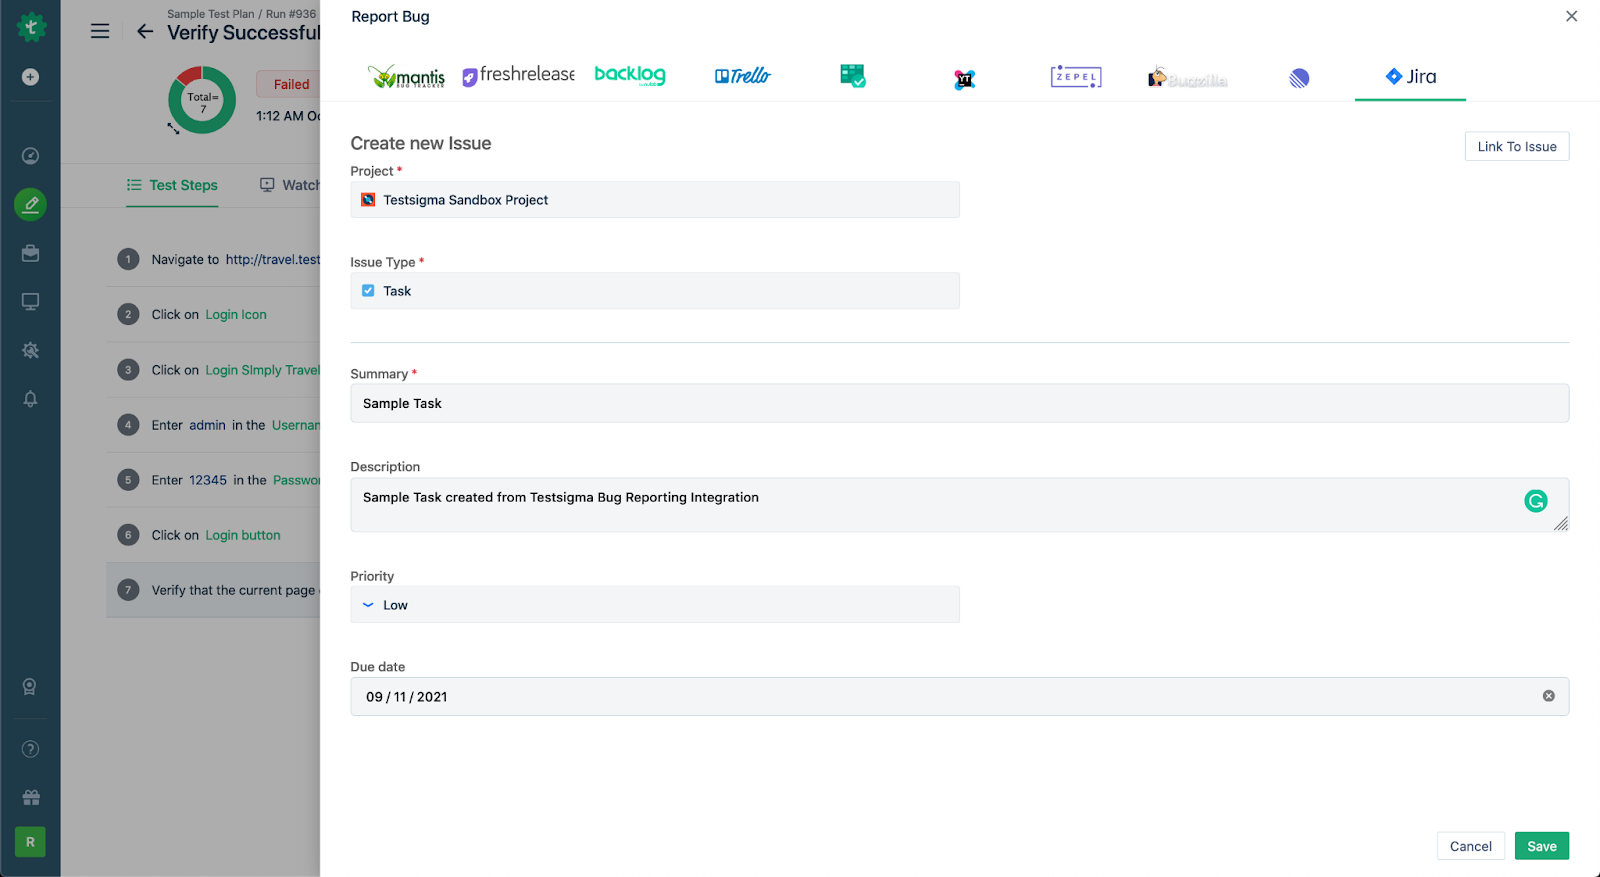Click the plus create icon in sidebar
The width and height of the screenshot is (1600, 877).
coord(30,77)
